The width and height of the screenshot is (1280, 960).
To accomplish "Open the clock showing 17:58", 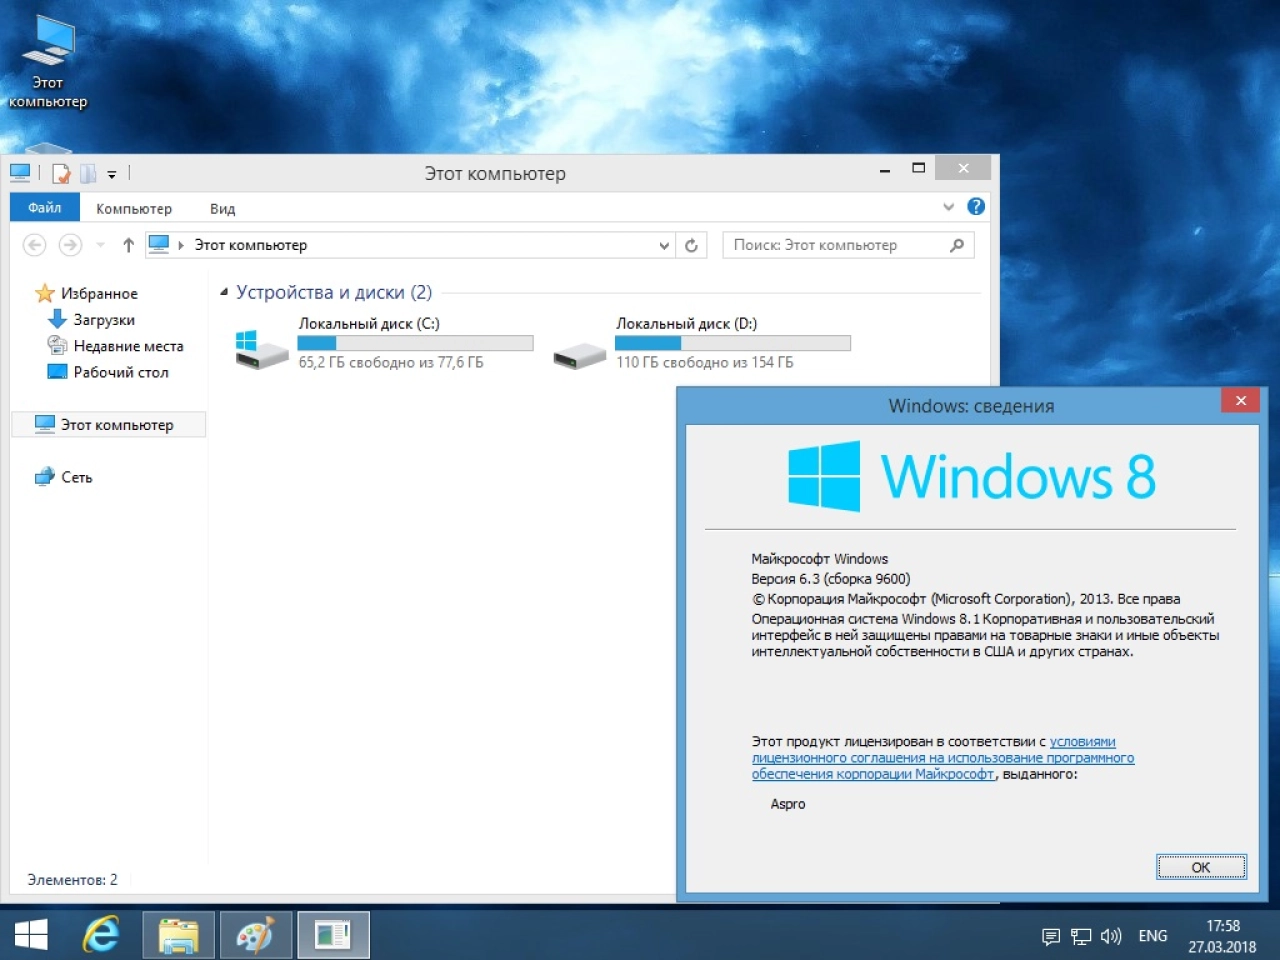I will coord(1222,936).
